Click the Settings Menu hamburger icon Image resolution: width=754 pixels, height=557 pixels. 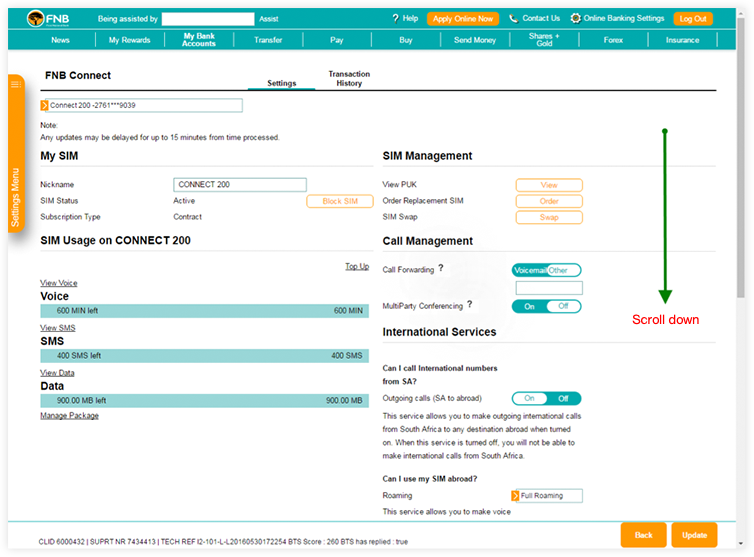click(15, 84)
